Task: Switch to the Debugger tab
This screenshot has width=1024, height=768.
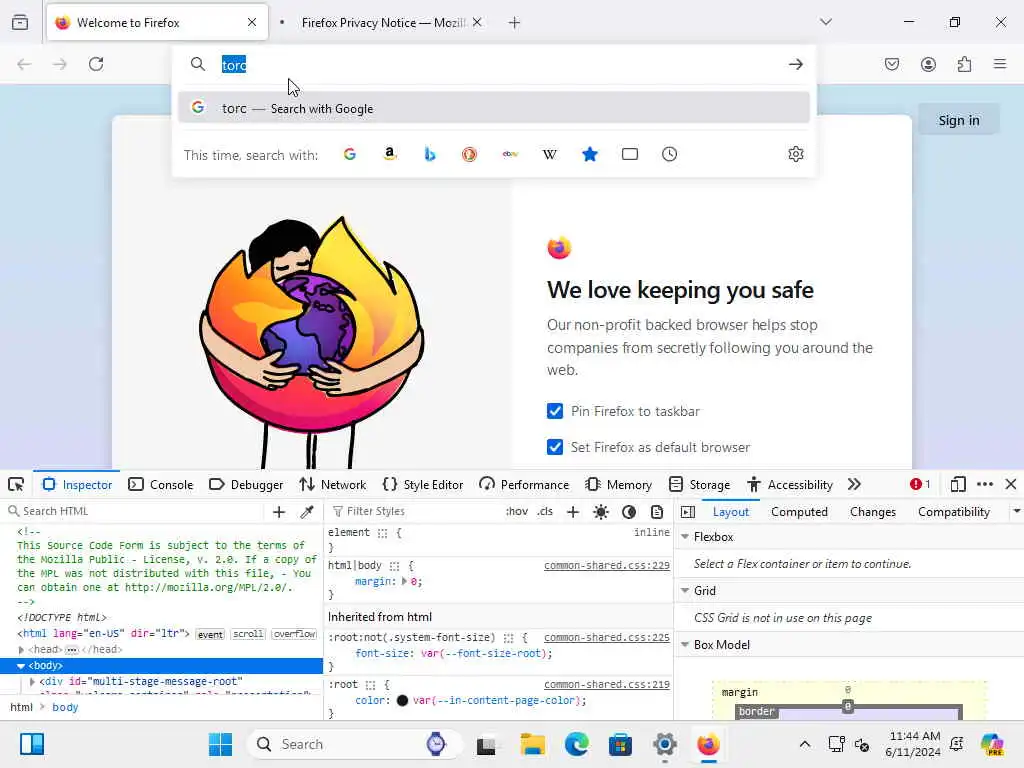Action: [246, 485]
